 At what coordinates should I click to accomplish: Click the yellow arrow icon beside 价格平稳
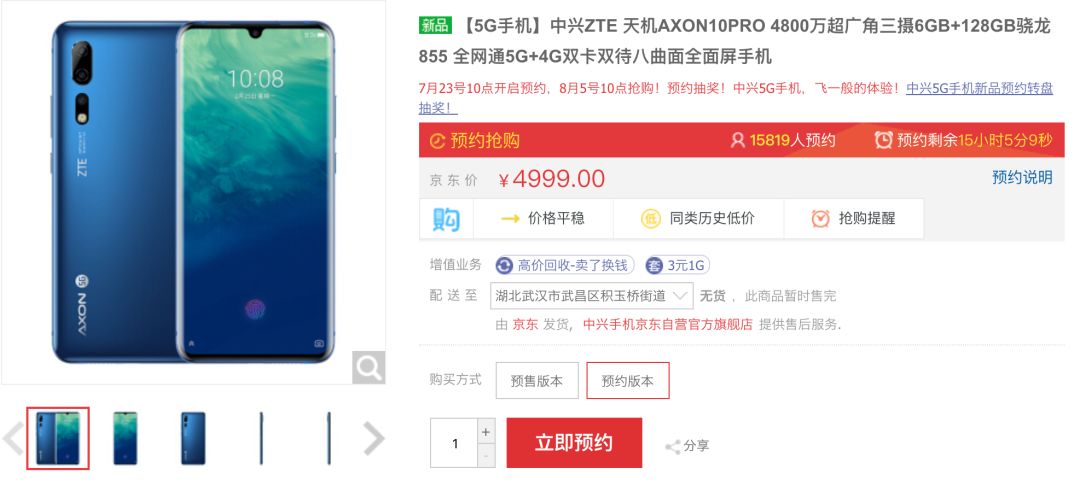tap(510, 218)
